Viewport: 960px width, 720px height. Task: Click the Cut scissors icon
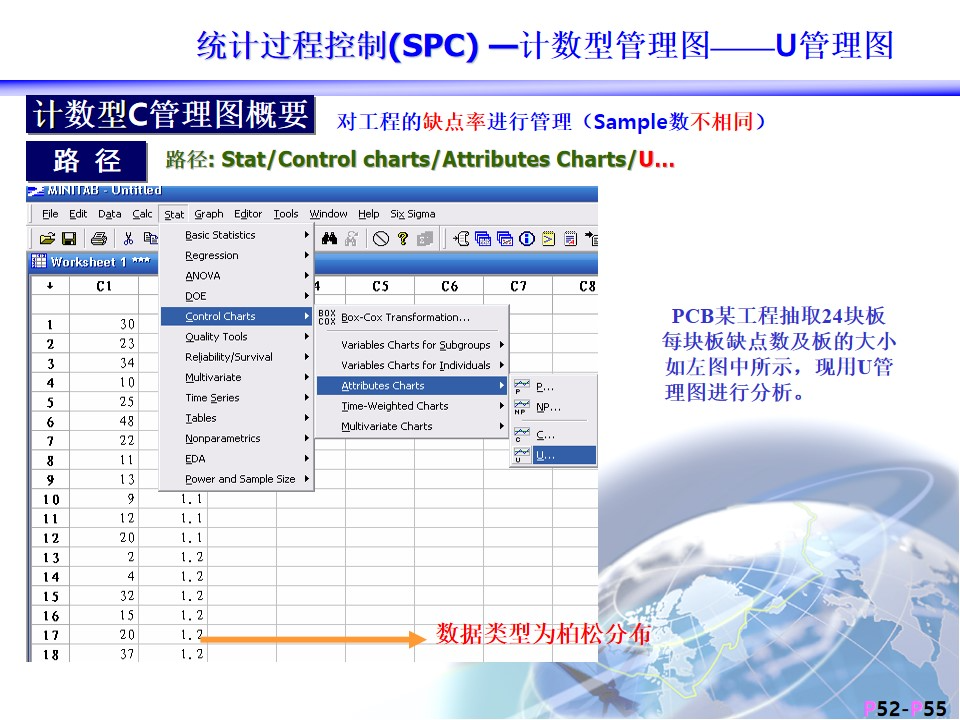click(x=128, y=239)
